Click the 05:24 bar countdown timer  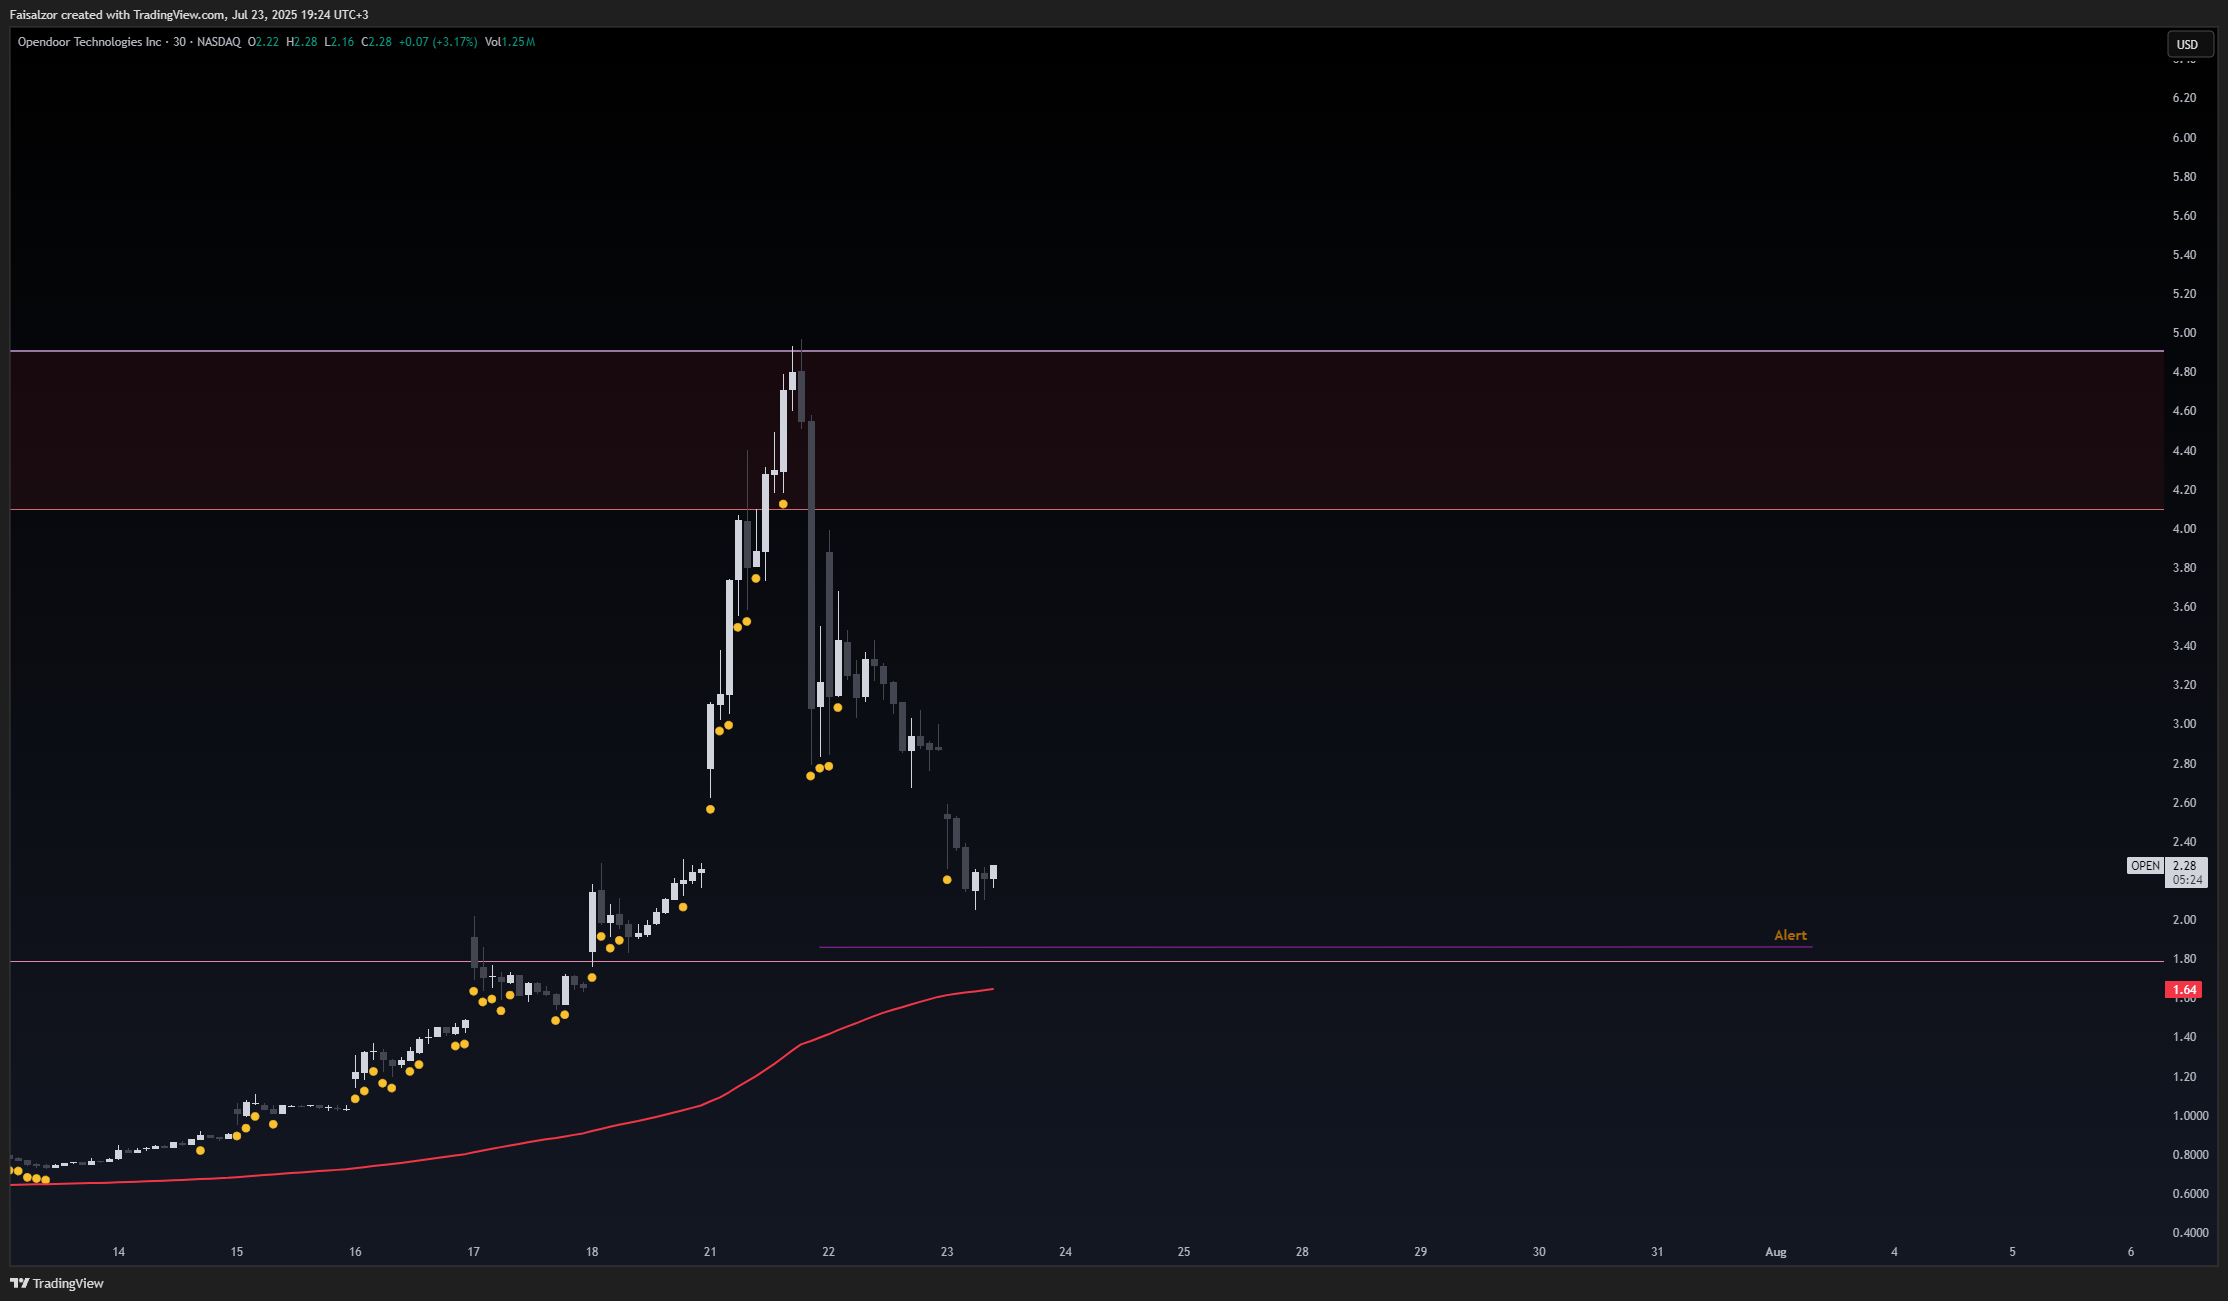pos(2185,880)
